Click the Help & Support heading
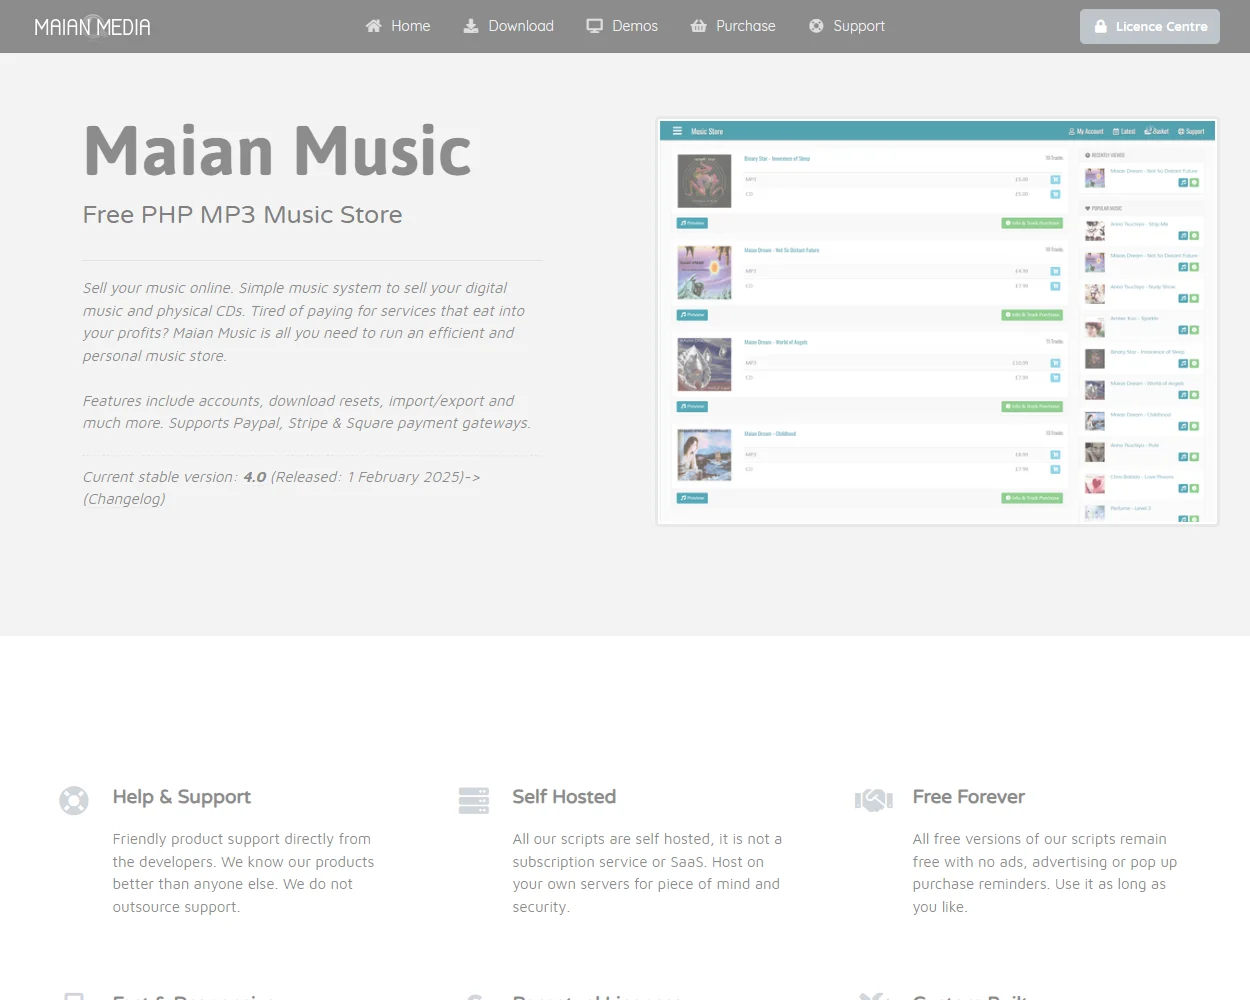 (181, 797)
